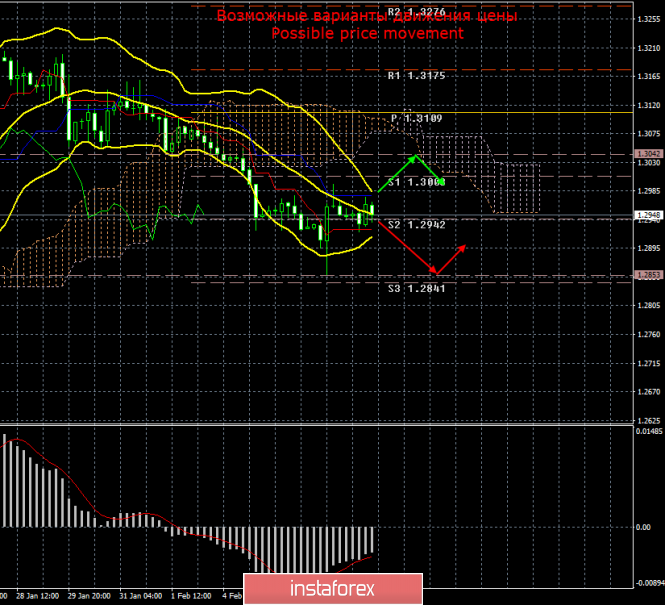Viewport: 665px width, 605px height.
Task: Click the S2 1.2942 support label
Action: click(x=416, y=225)
